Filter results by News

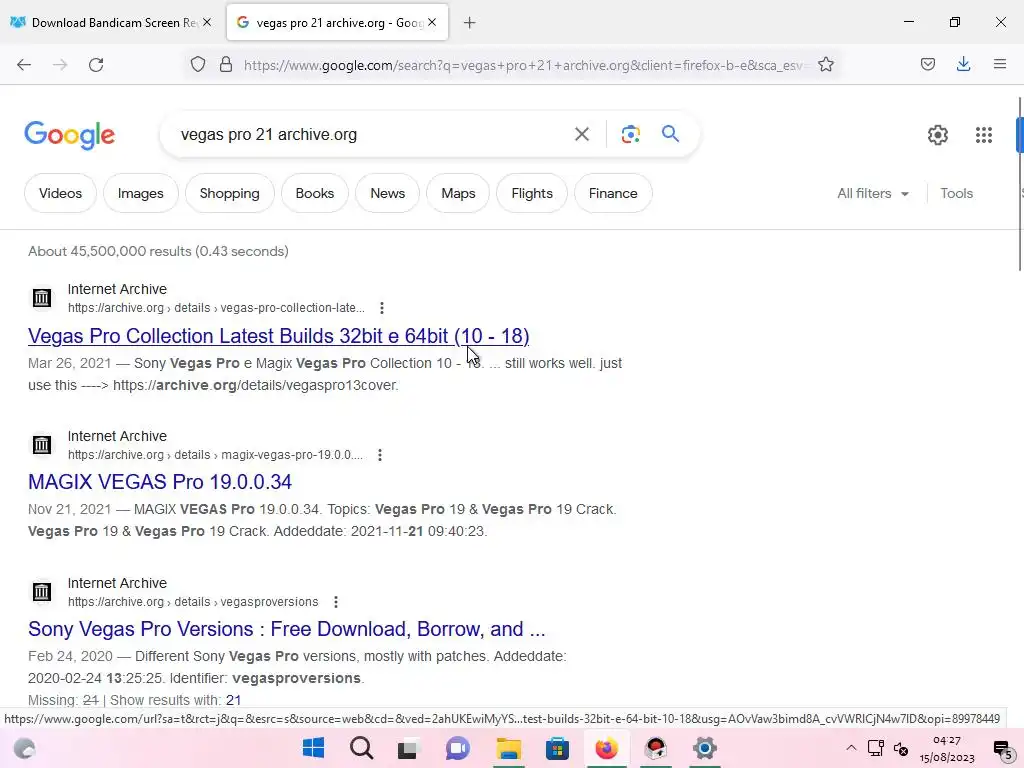coord(387,193)
